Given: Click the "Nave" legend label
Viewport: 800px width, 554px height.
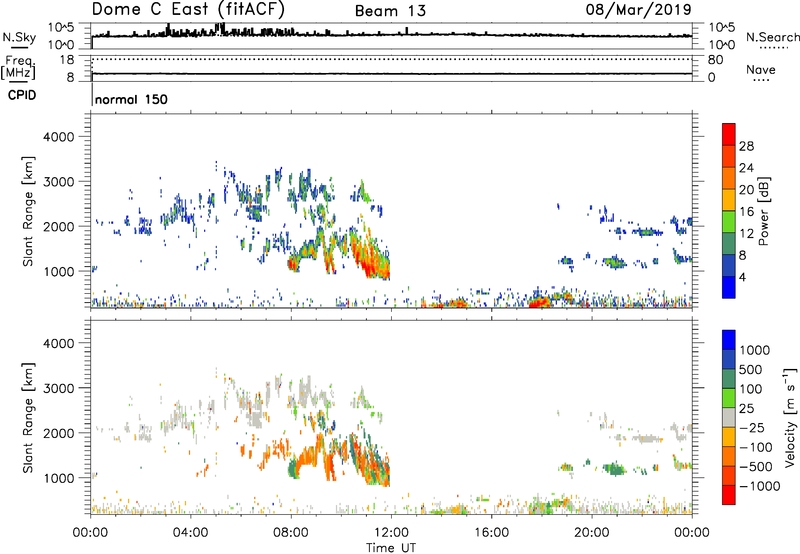Looking at the screenshot, I should pyautogui.click(x=760, y=69).
